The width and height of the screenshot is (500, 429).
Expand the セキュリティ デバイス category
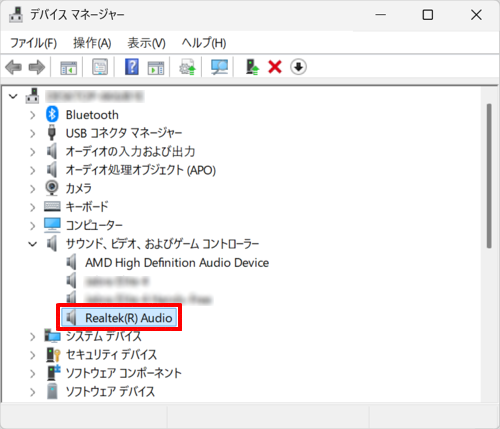coord(32,355)
